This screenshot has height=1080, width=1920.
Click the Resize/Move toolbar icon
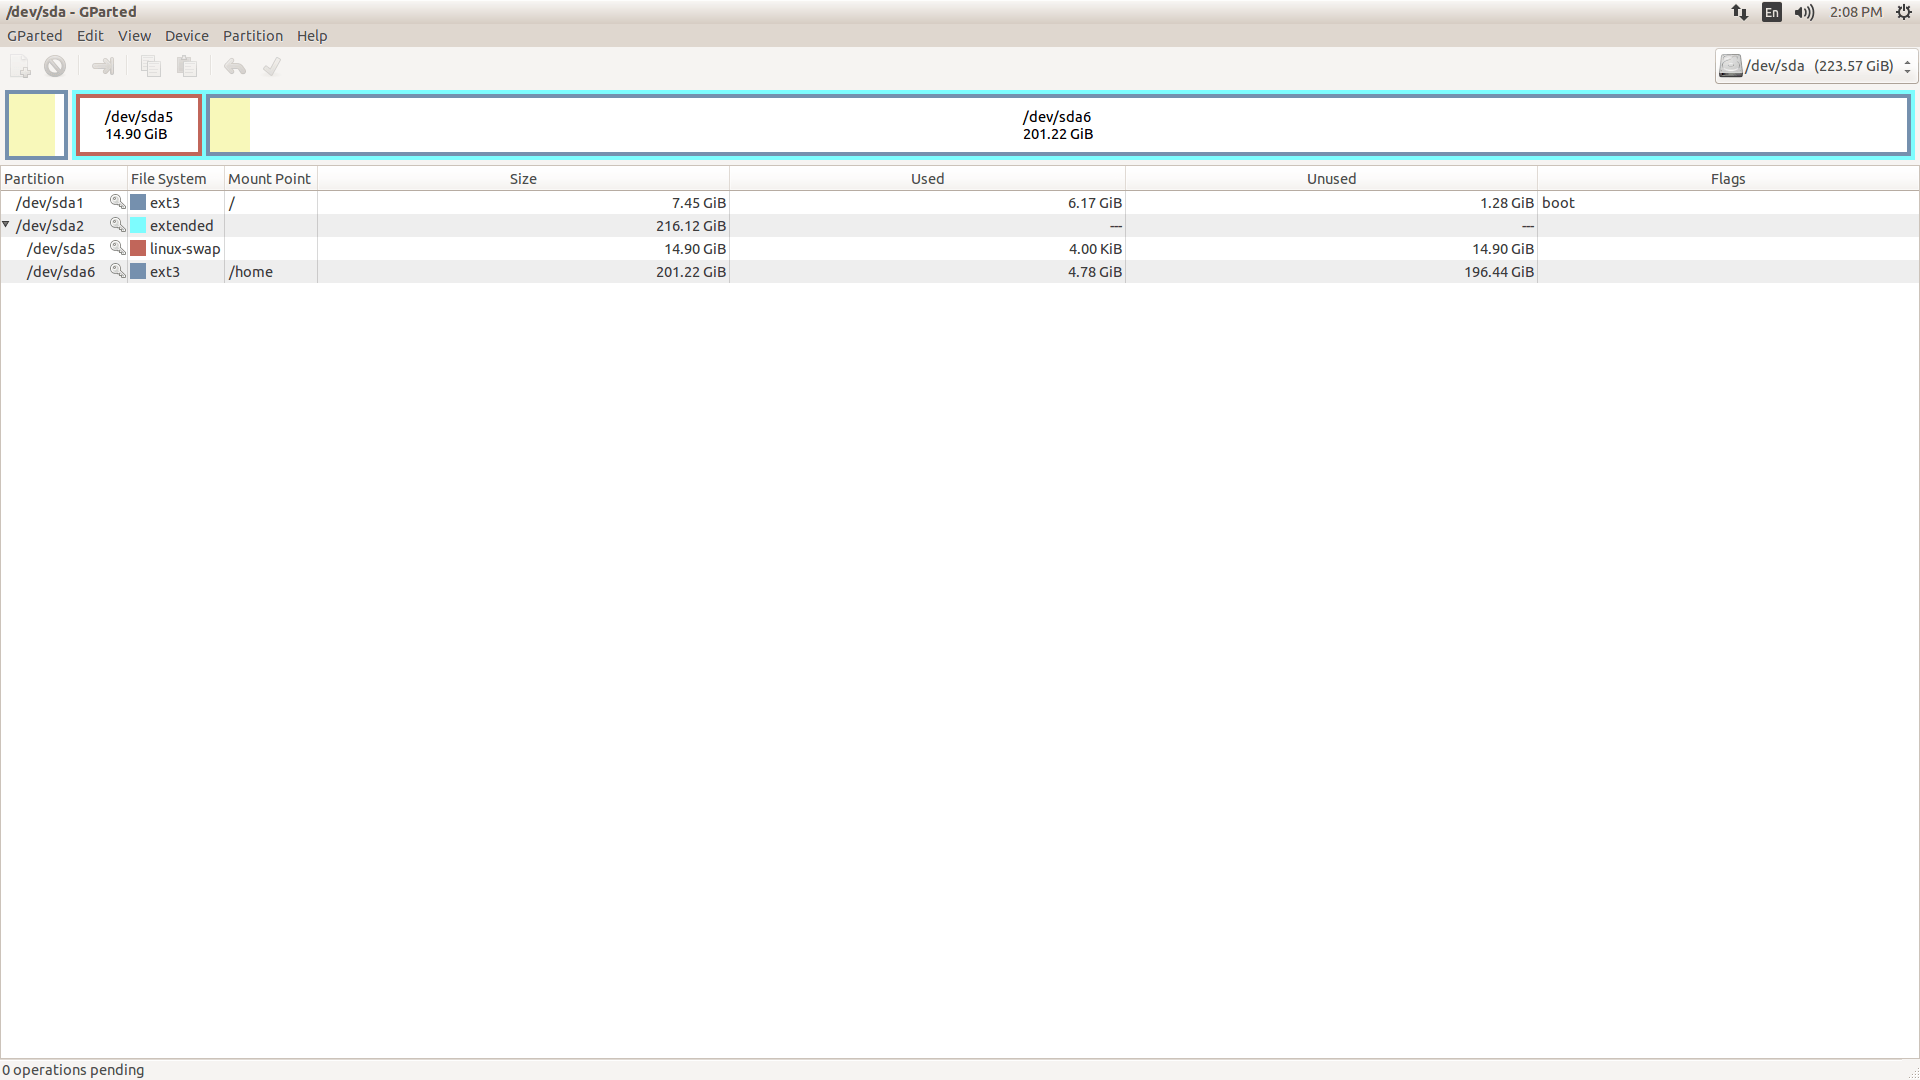103,67
